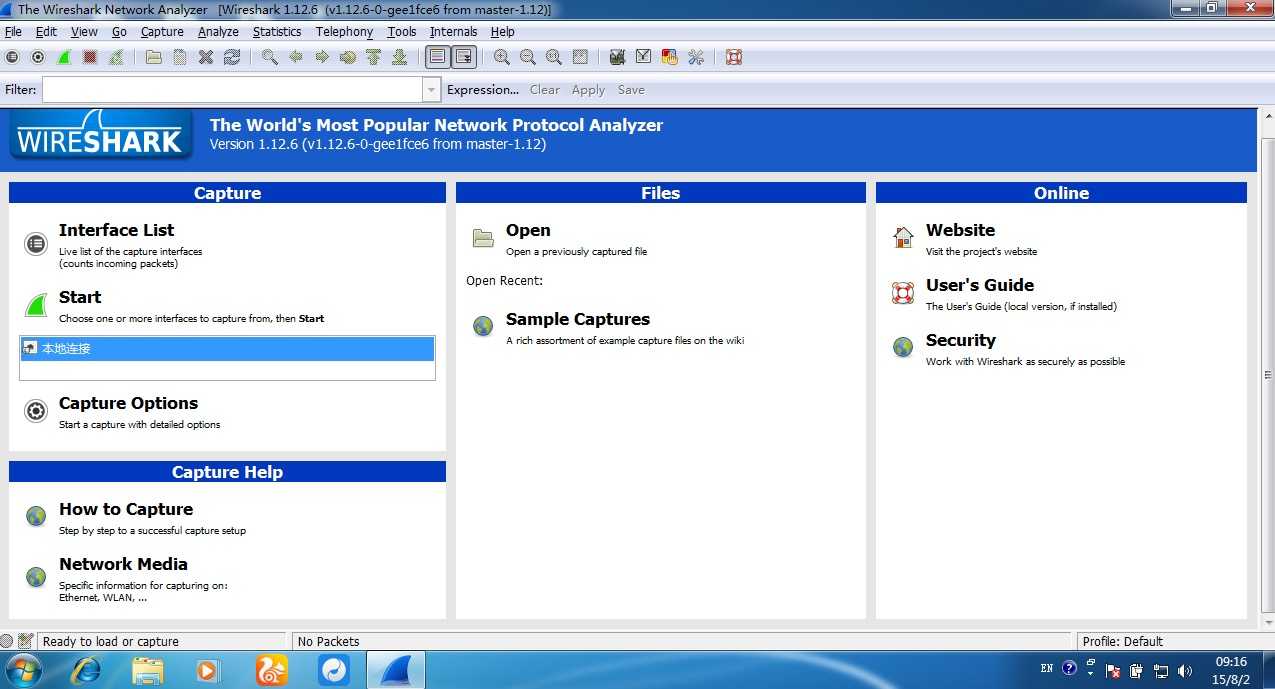1275x689 pixels.
Task: Close the capture file with the X toolbar icon
Action: pos(205,57)
